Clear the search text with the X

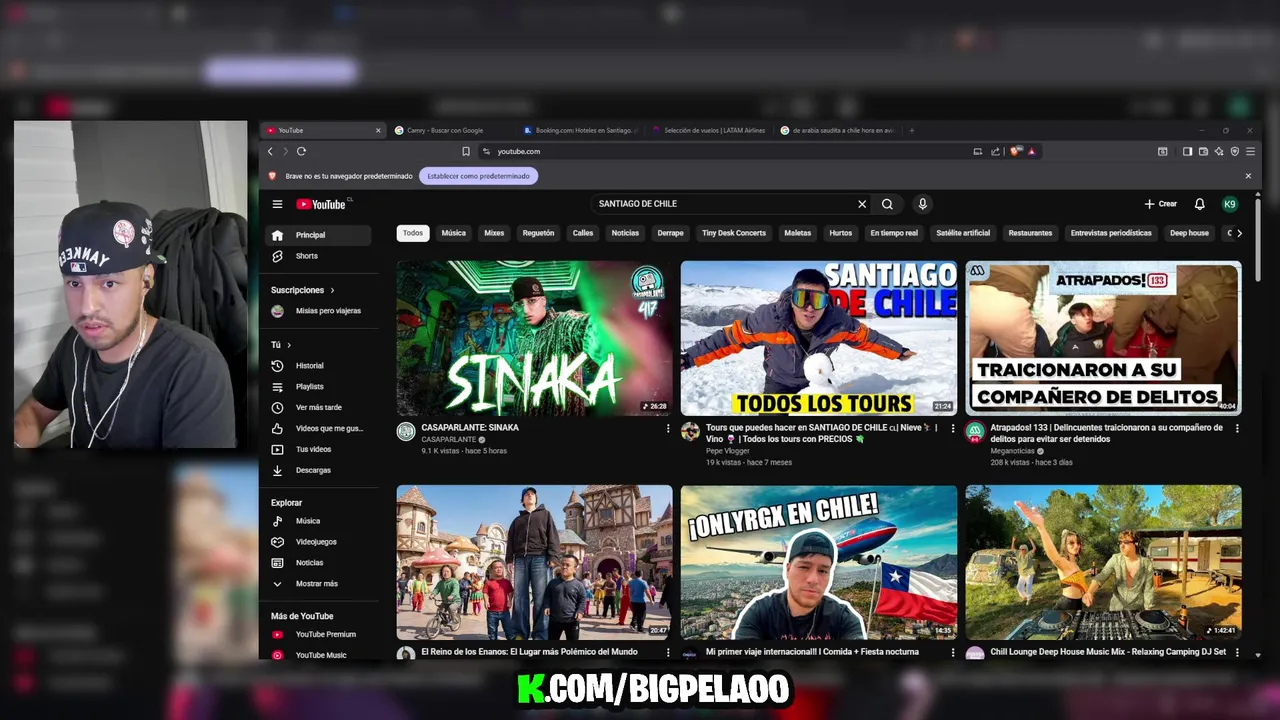(x=862, y=204)
